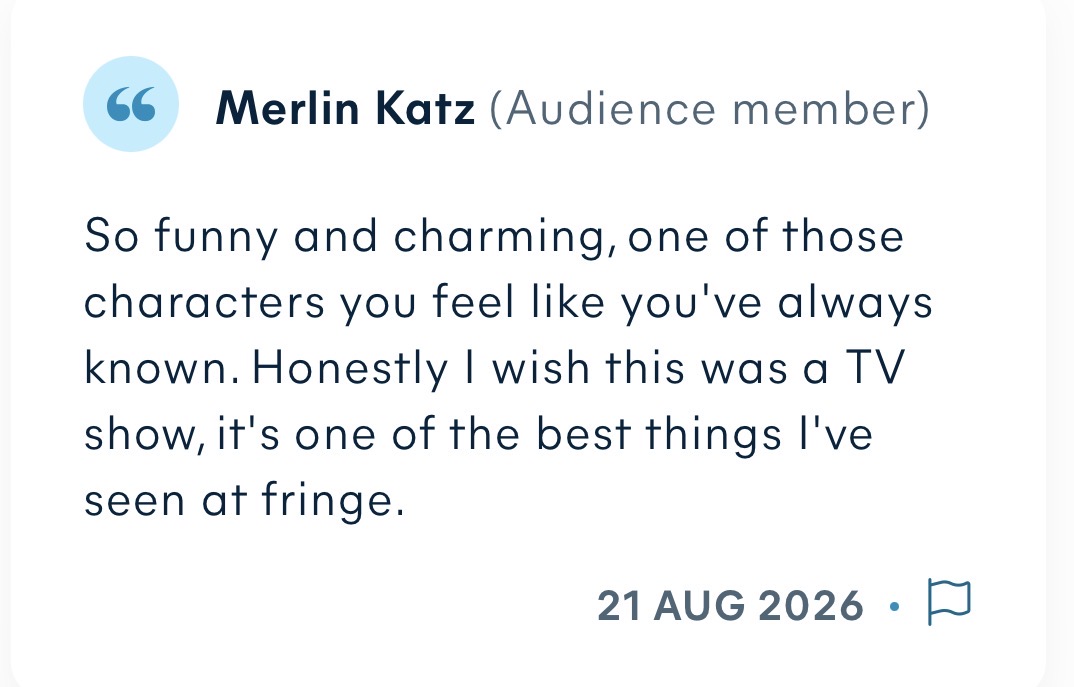This screenshot has width=1074, height=687.
Task: Click the Audience member label
Action: 710,109
